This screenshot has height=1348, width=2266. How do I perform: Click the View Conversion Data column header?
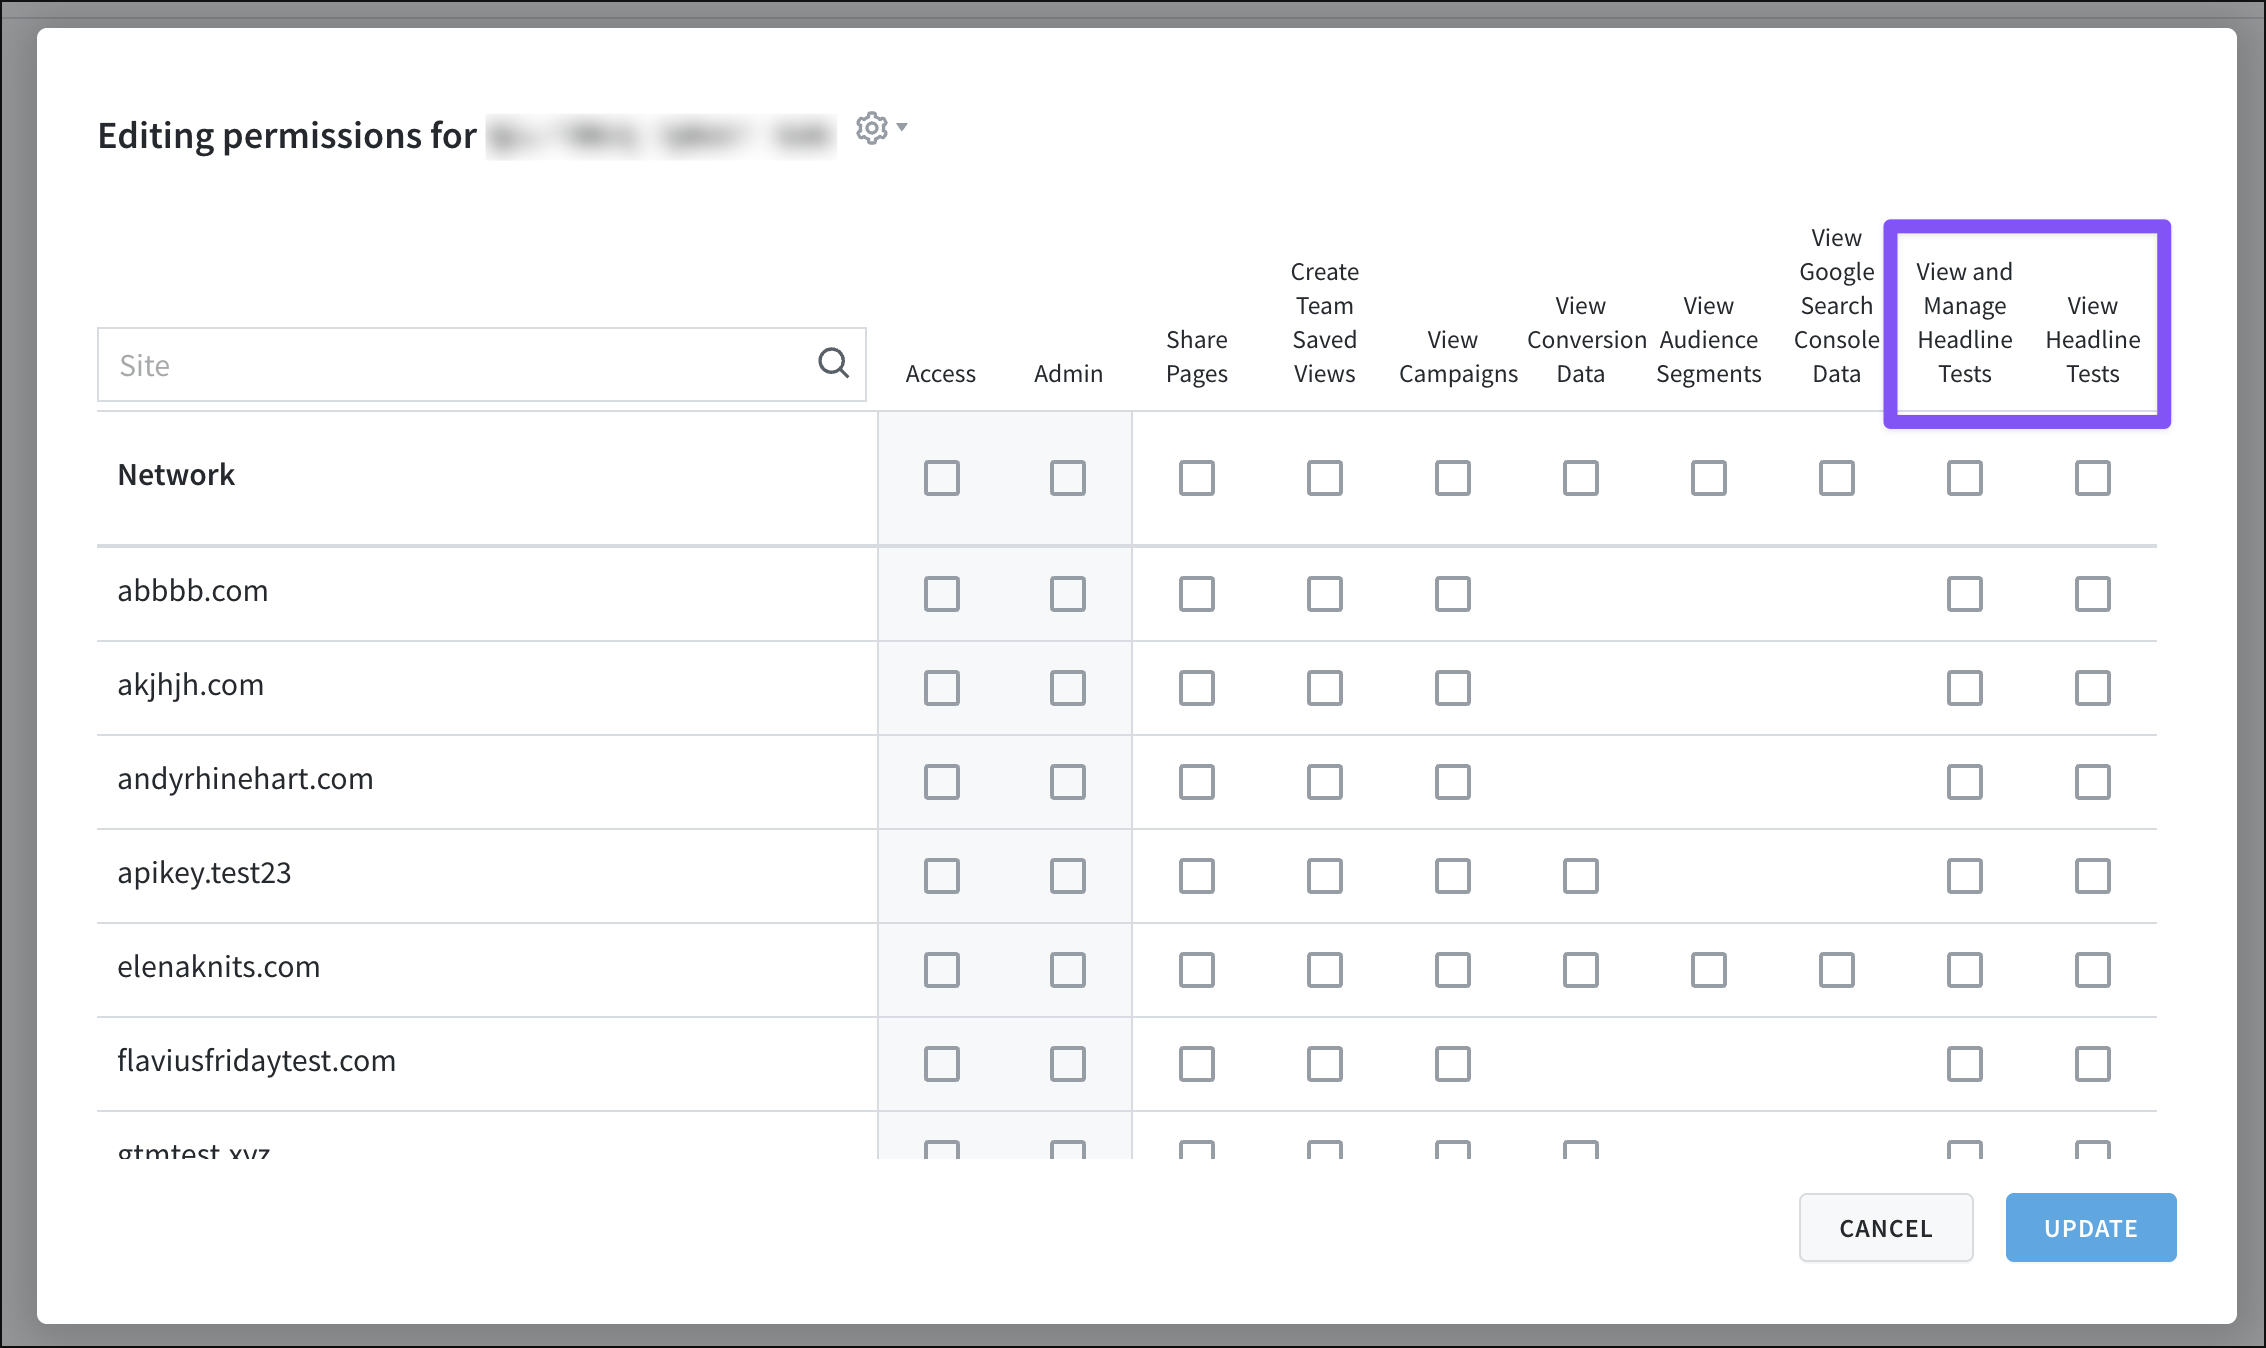pos(1586,340)
